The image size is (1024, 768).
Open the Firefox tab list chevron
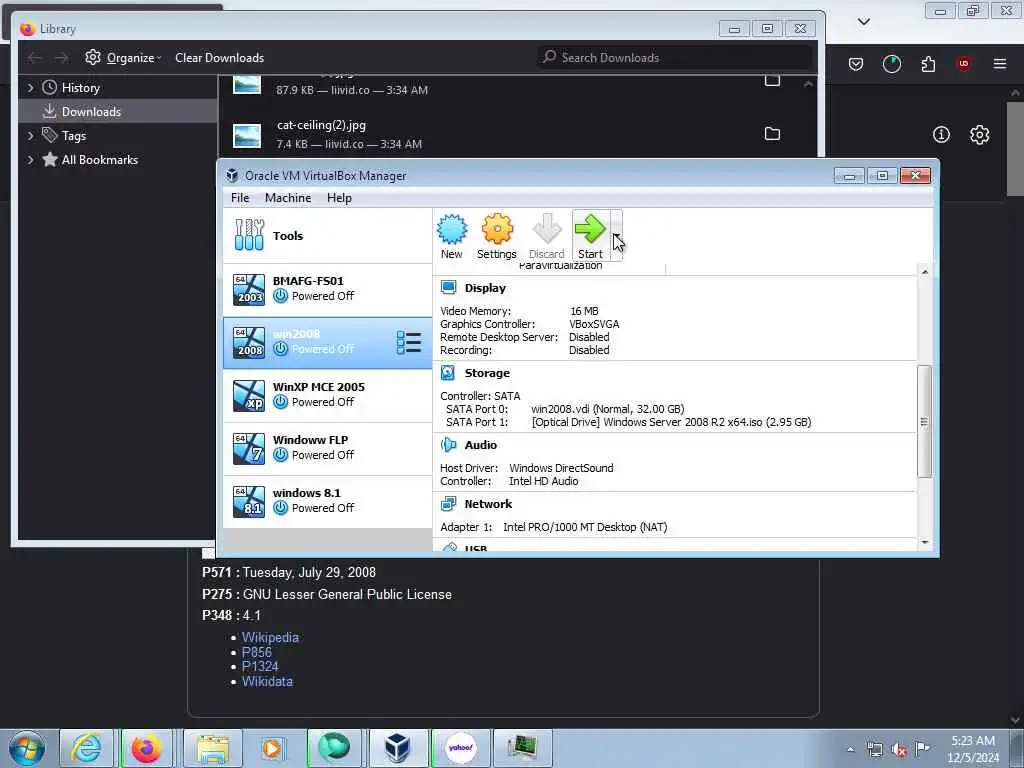(863, 22)
